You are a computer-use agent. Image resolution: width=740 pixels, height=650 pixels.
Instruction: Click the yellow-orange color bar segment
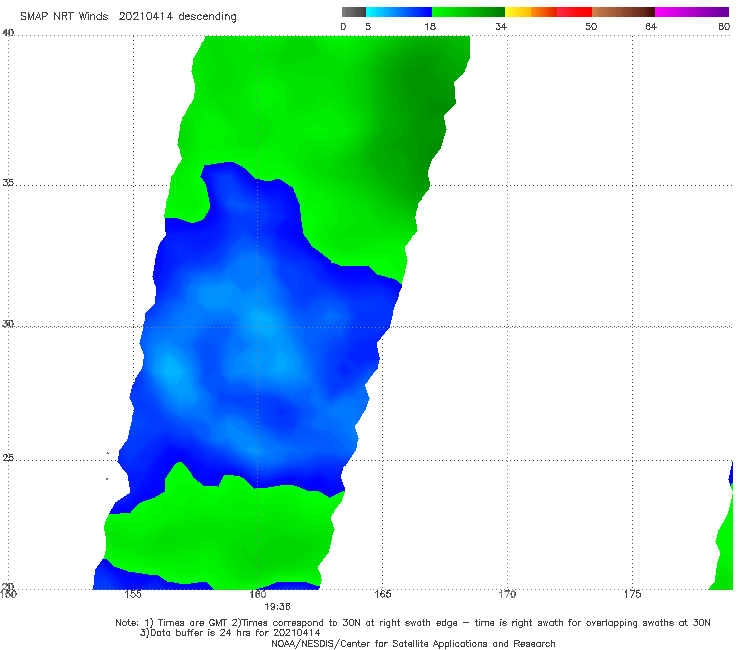point(531,12)
